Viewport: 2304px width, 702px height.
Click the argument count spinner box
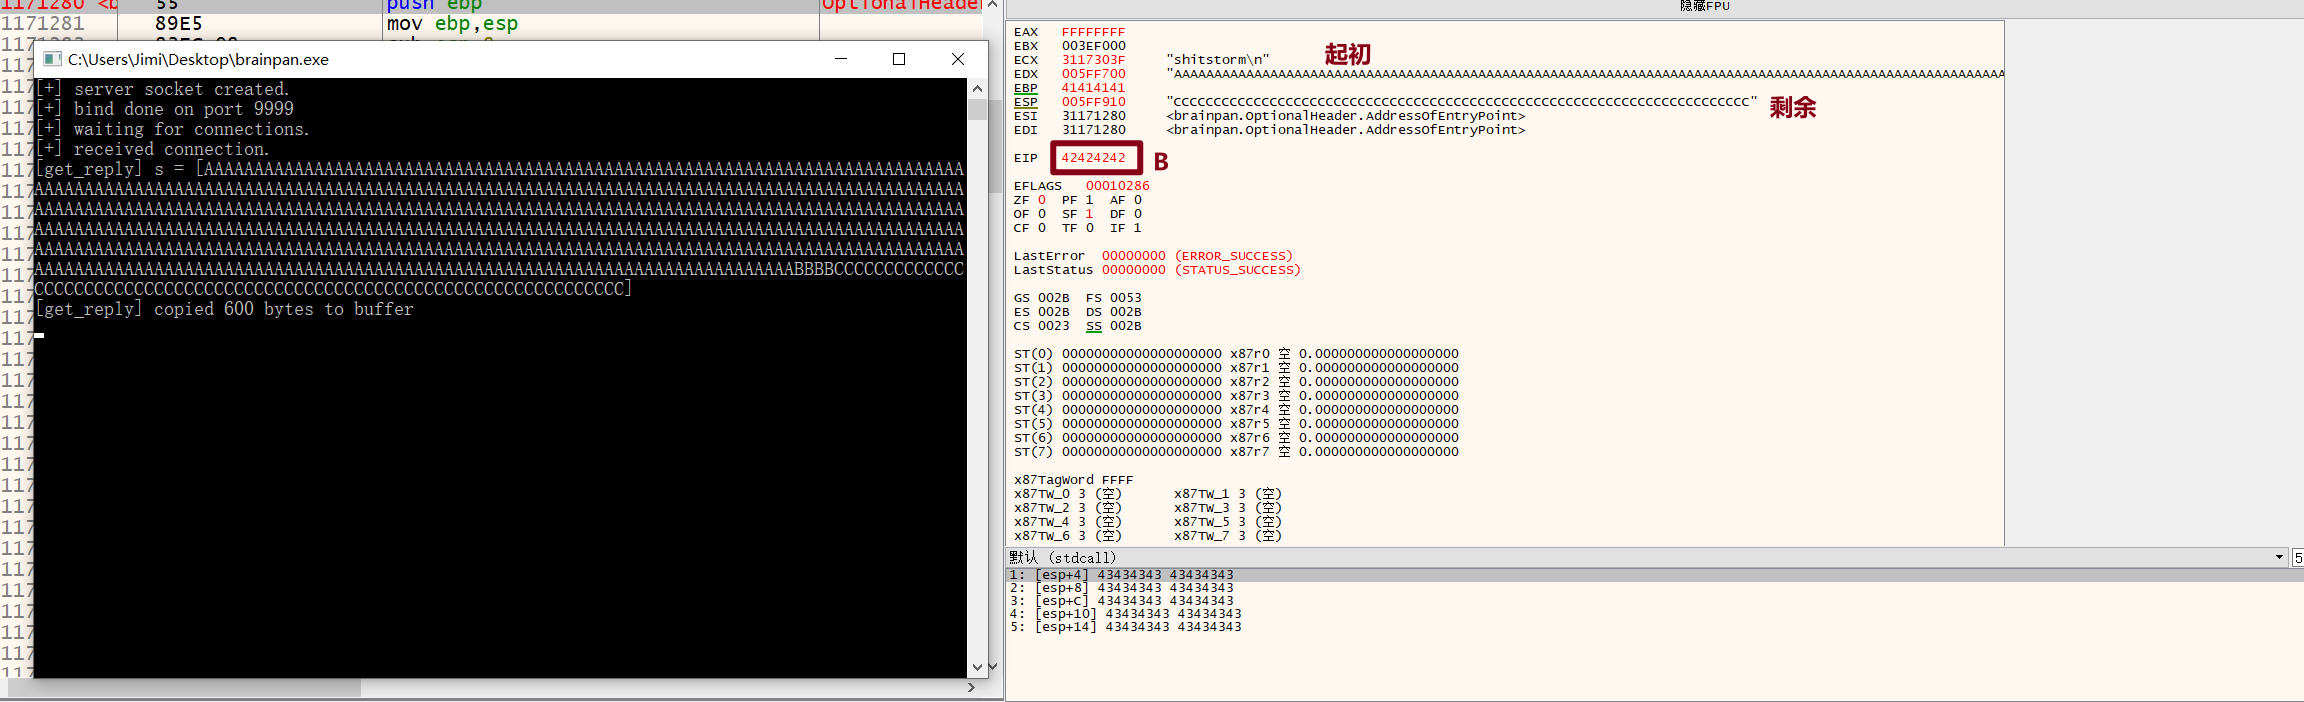2298,557
